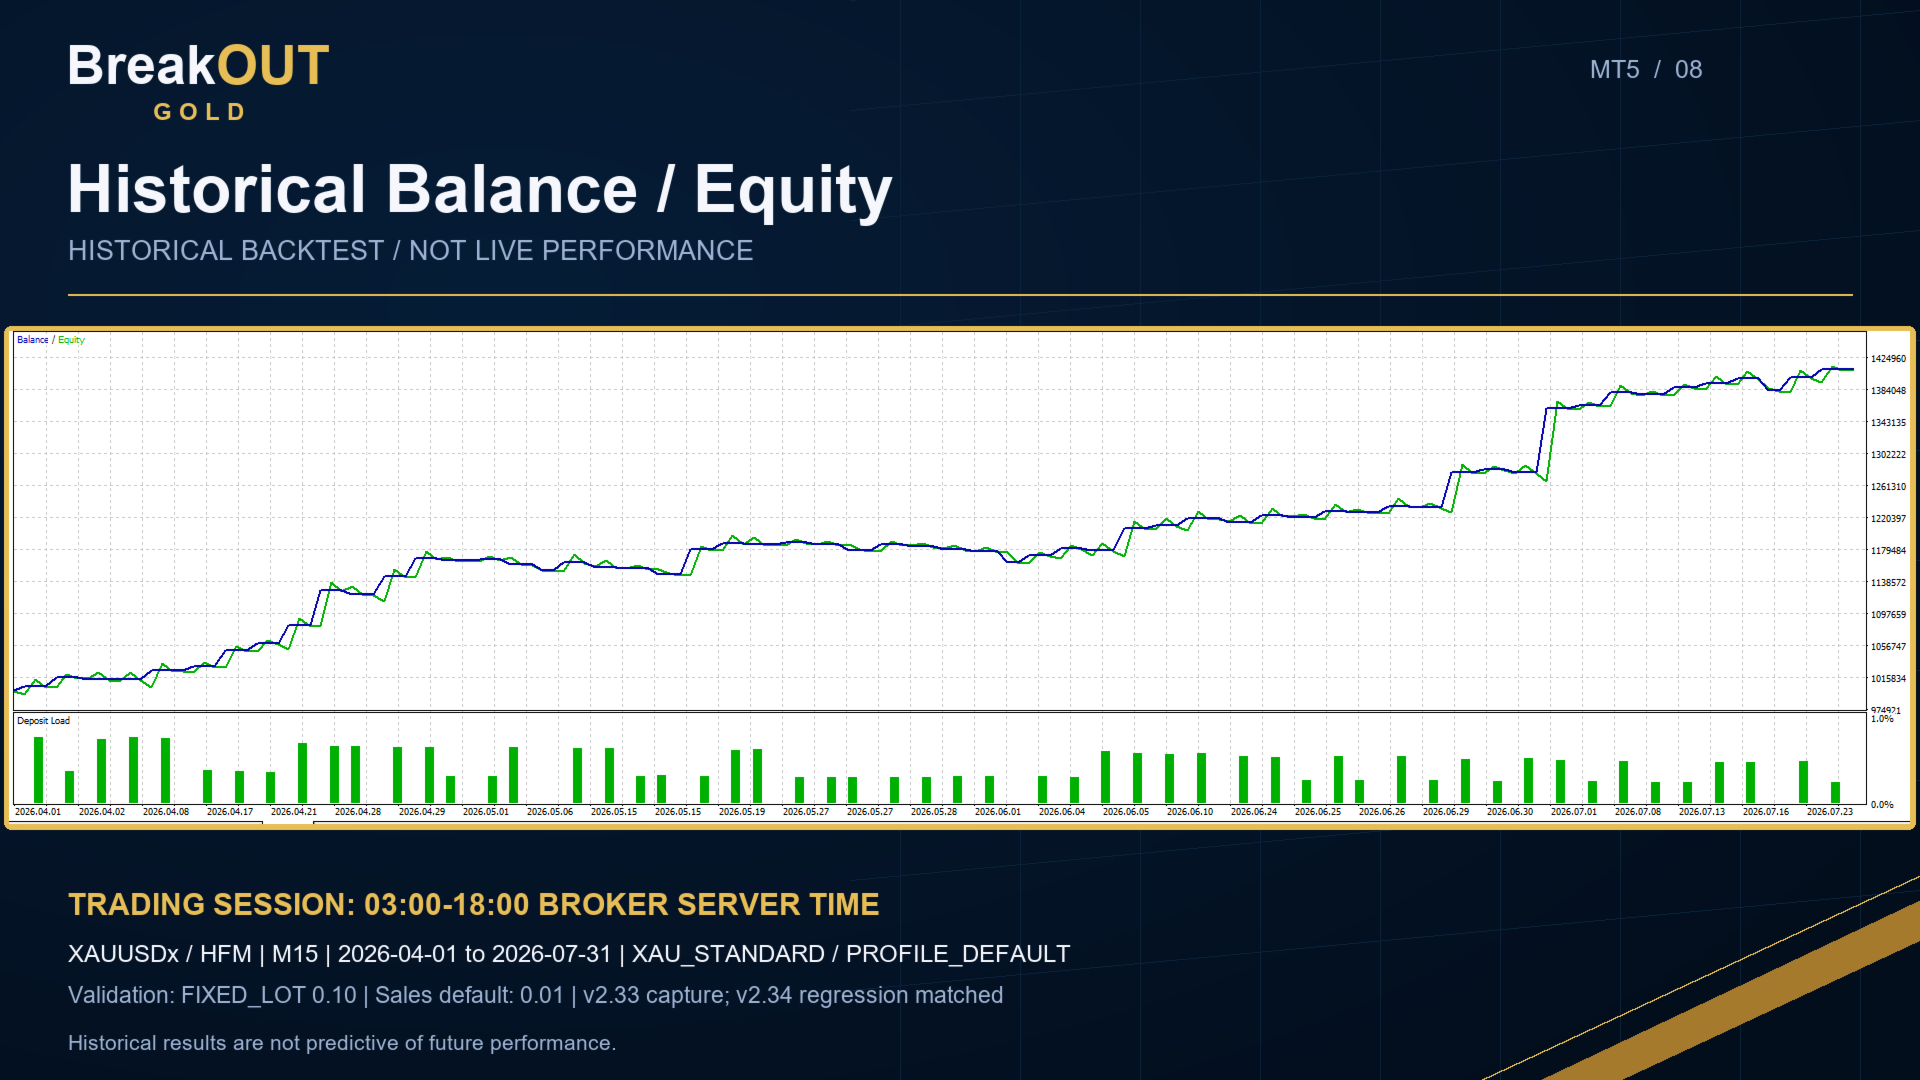The height and width of the screenshot is (1080, 1920).
Task: Click the BreakOUT GOLD logo
Action: 198,82
